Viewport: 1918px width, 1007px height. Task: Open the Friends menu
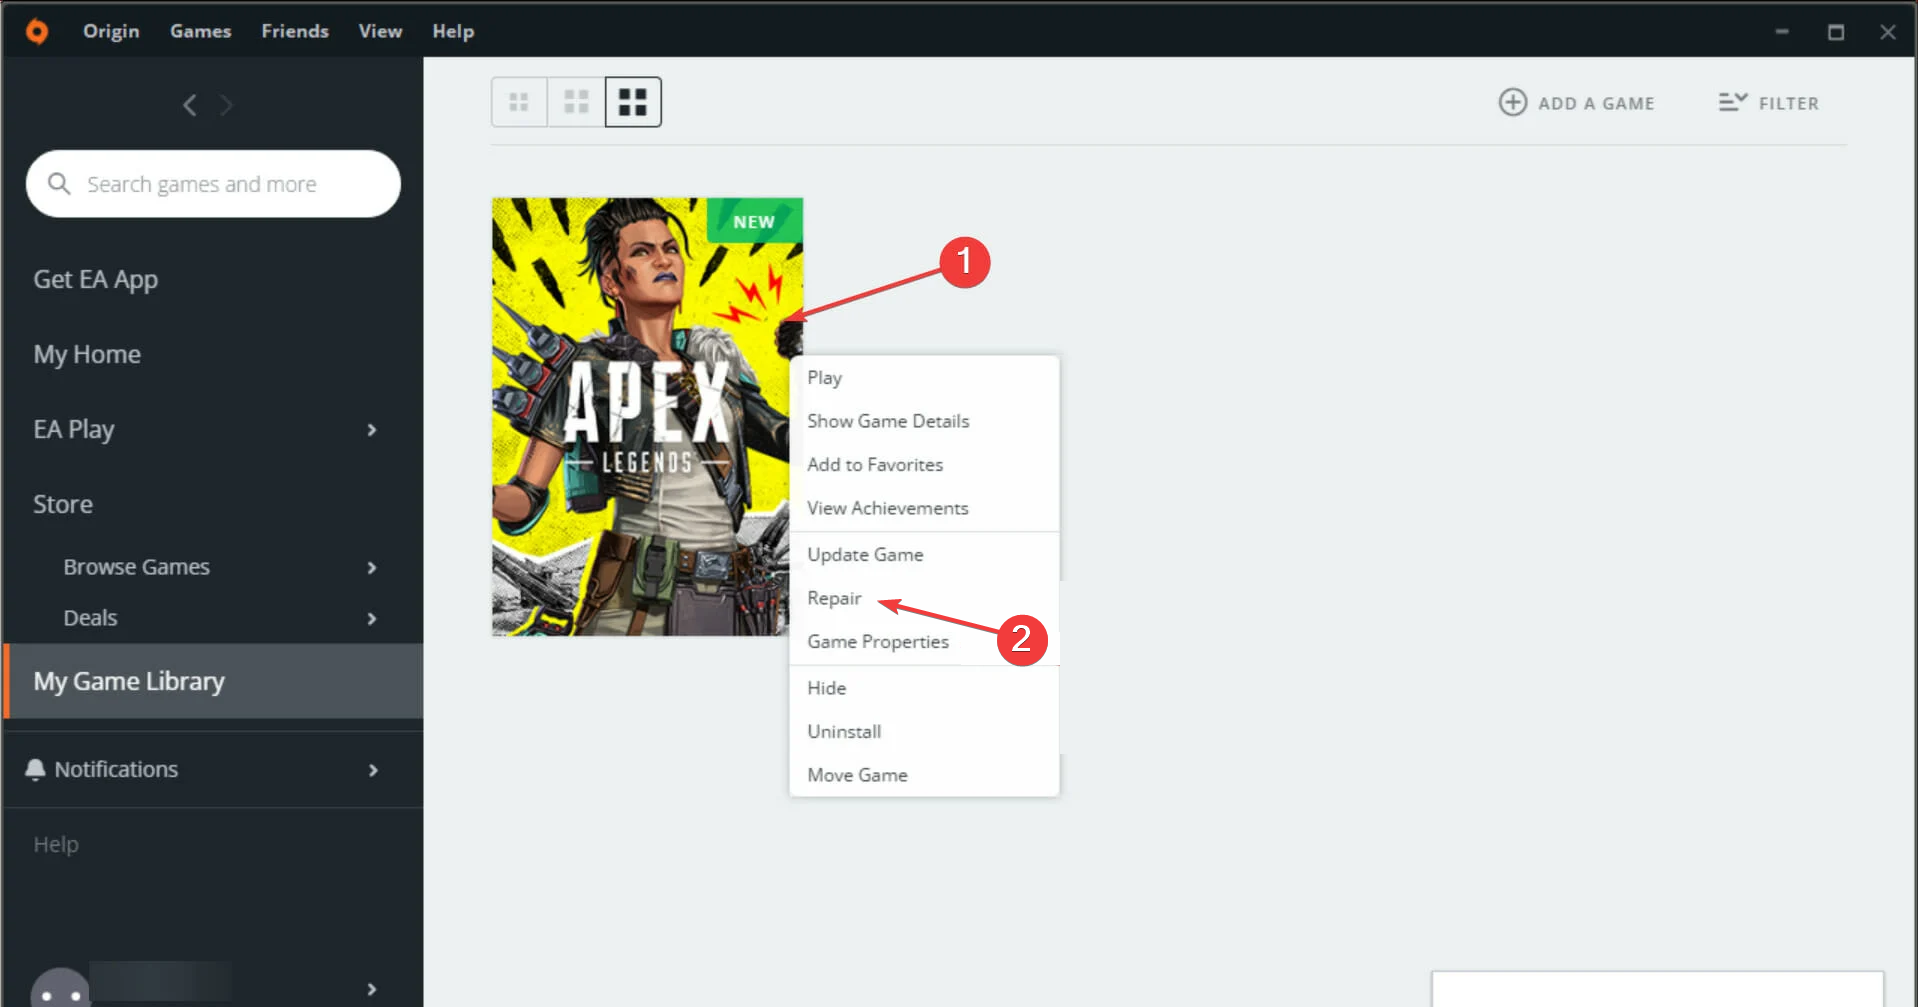[x=295, y=31]
